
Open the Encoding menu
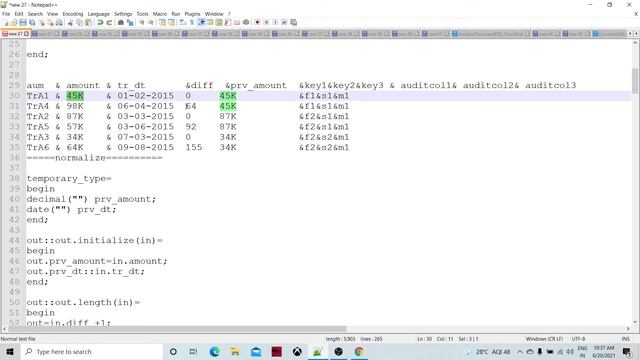pyautogui.click(x=73, y=14)
